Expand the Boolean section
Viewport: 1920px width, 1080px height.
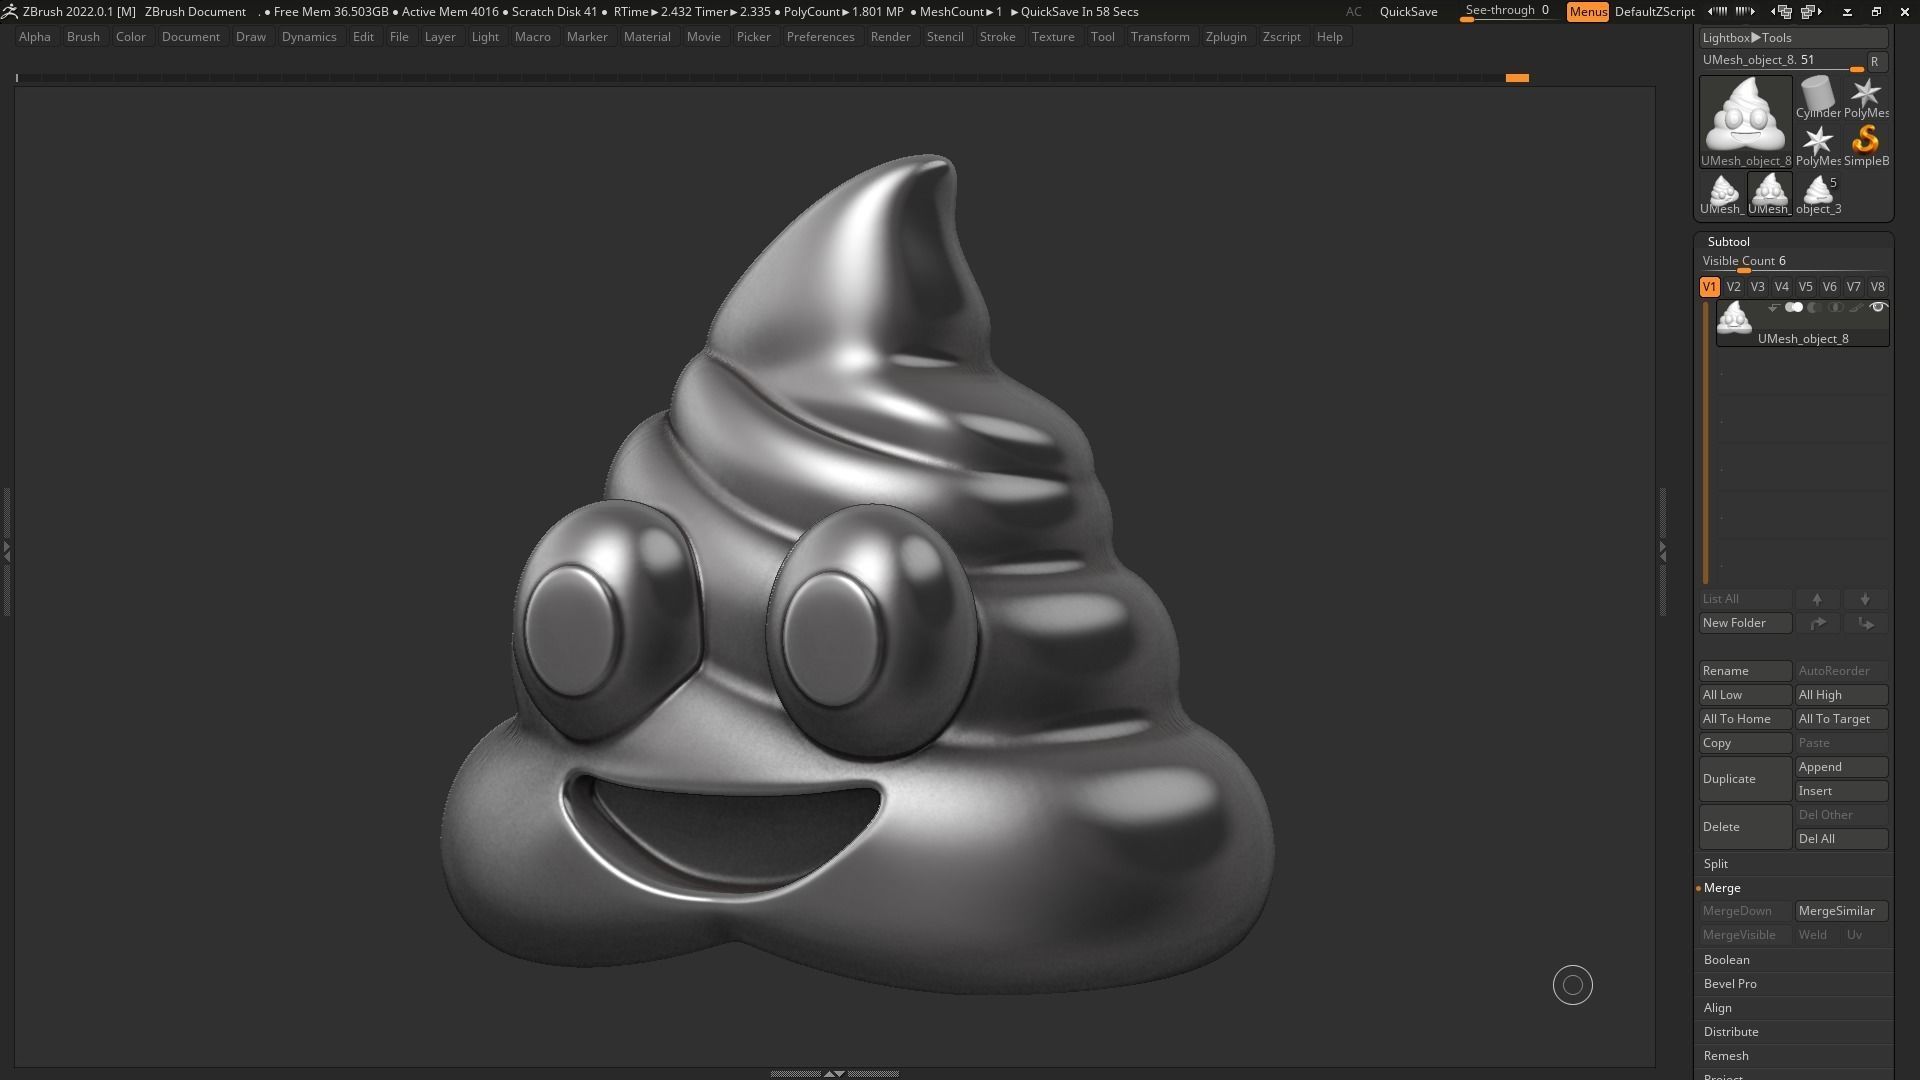click(1726, 960)
